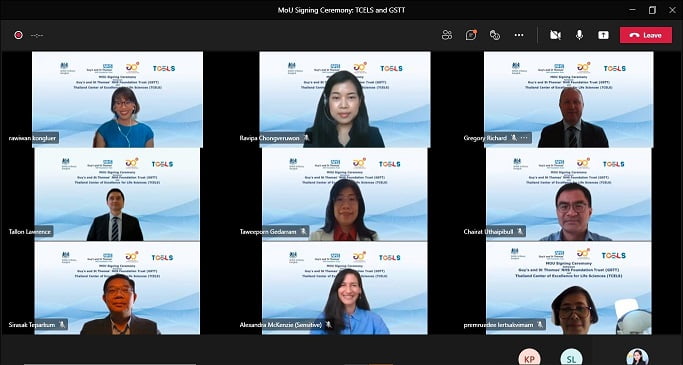
Task: Open the reactions icon in toolbar
Action: pyautogui.click(x=495, y=35)
